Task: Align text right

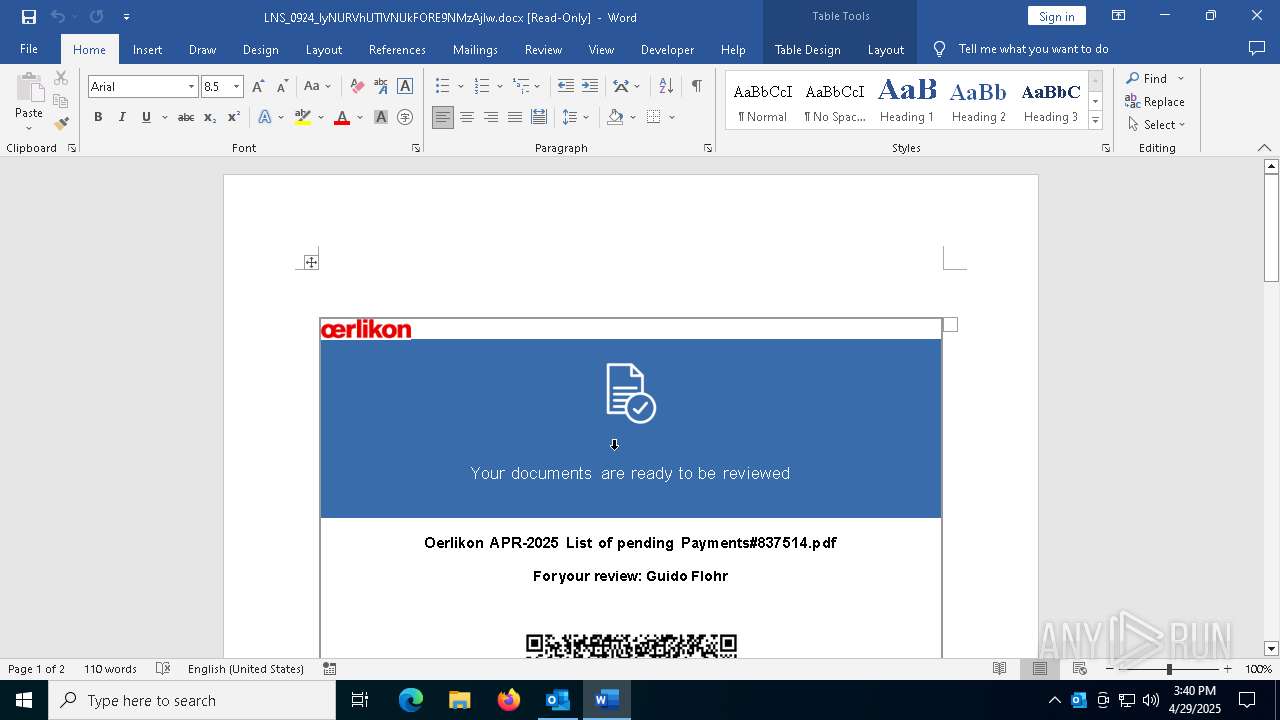Action: pos(491,117)
